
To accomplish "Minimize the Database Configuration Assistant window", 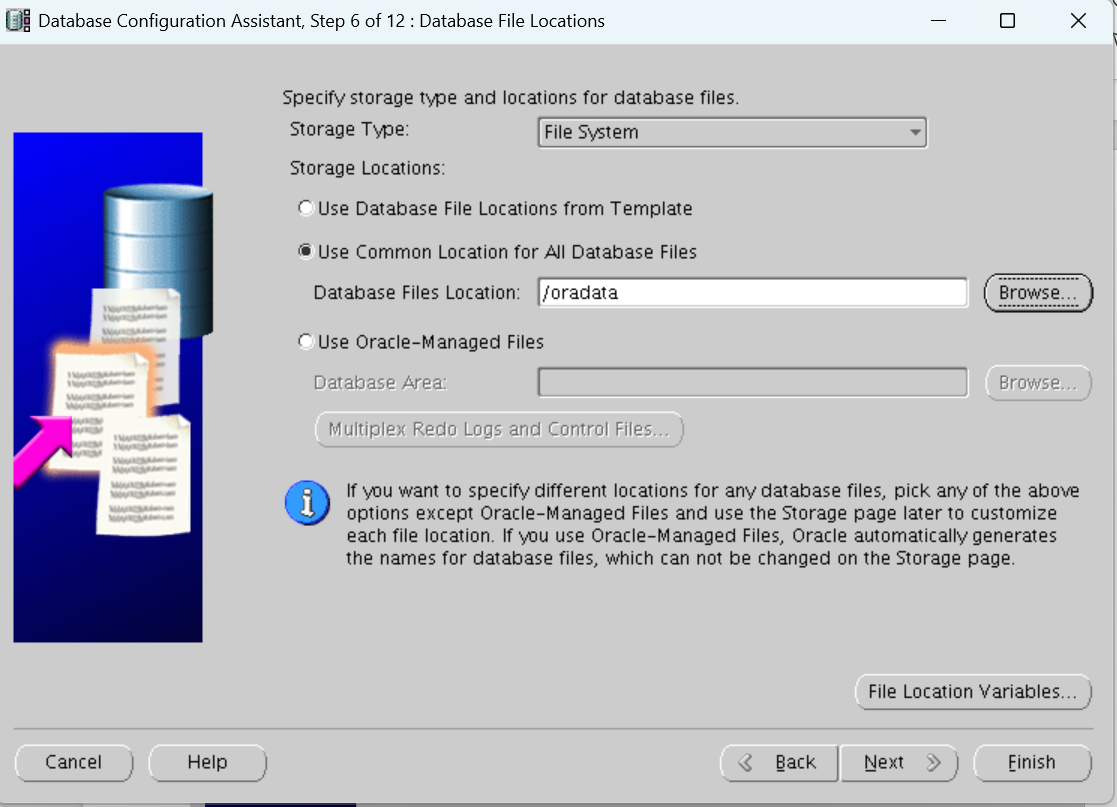I will (938, 20).
